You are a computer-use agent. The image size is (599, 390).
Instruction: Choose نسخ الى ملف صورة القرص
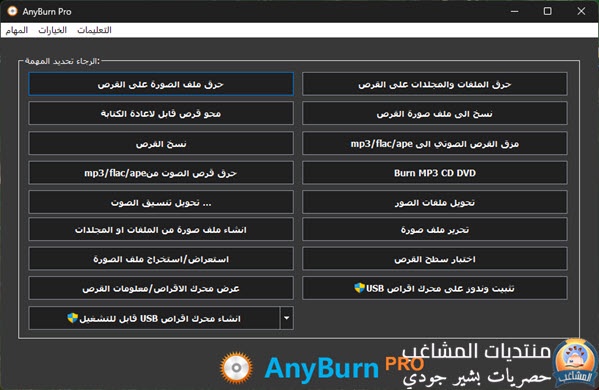(x=435, y=113)
